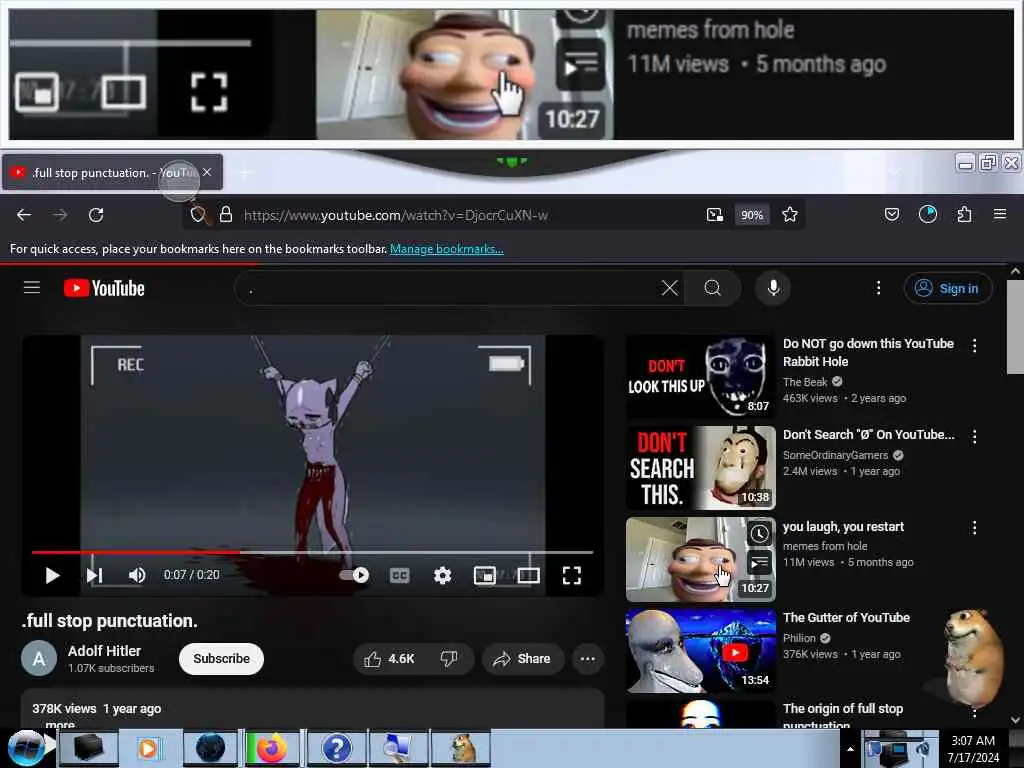Search with your voice microphone
Screen dimensions: 1024x768
pyautogui.click(x=773, y=288)
